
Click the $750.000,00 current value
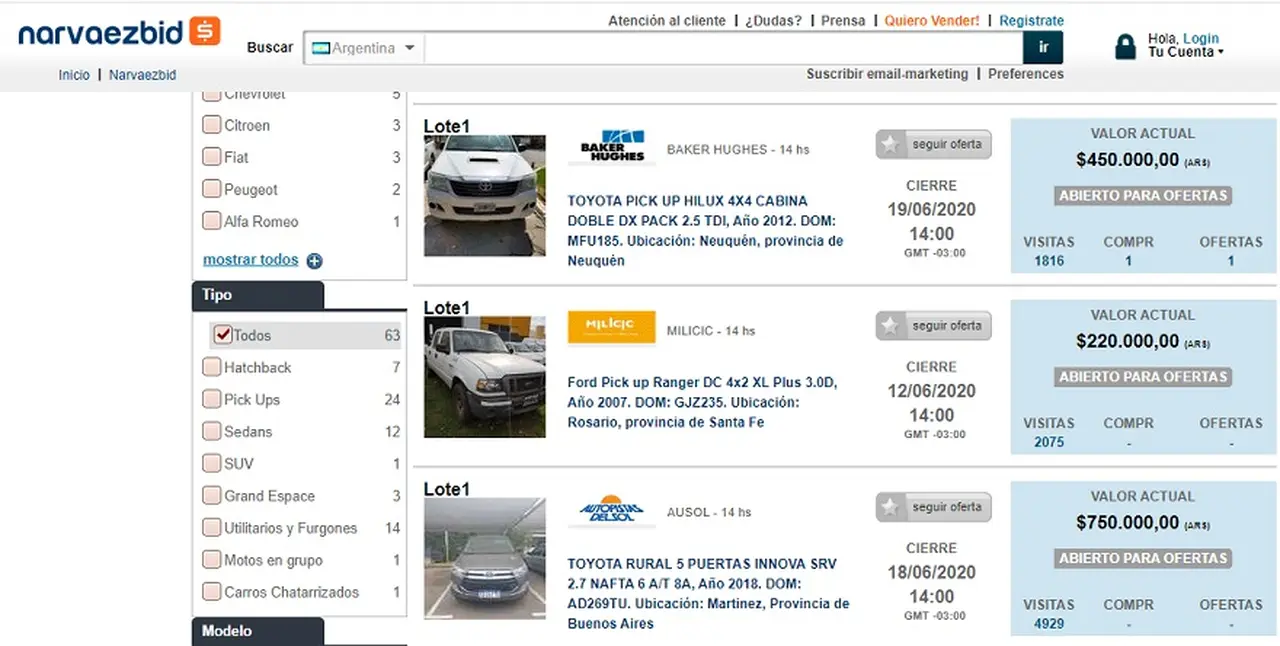point(1128,523)
